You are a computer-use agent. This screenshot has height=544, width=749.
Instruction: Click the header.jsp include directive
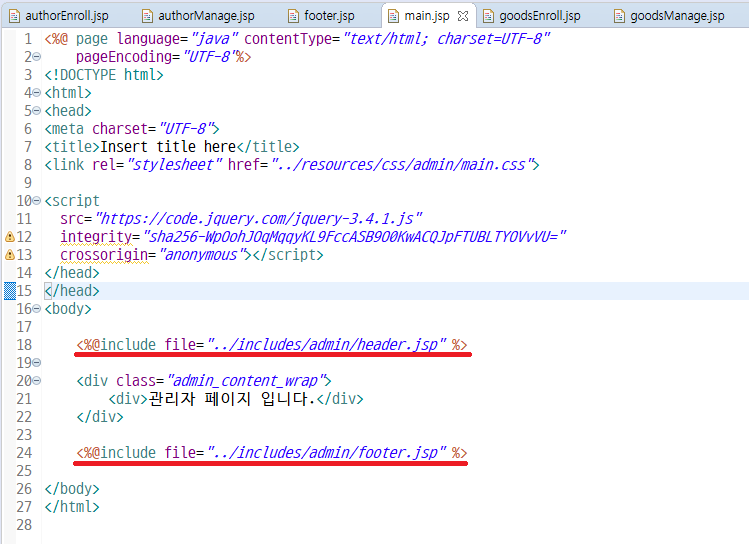272,345
